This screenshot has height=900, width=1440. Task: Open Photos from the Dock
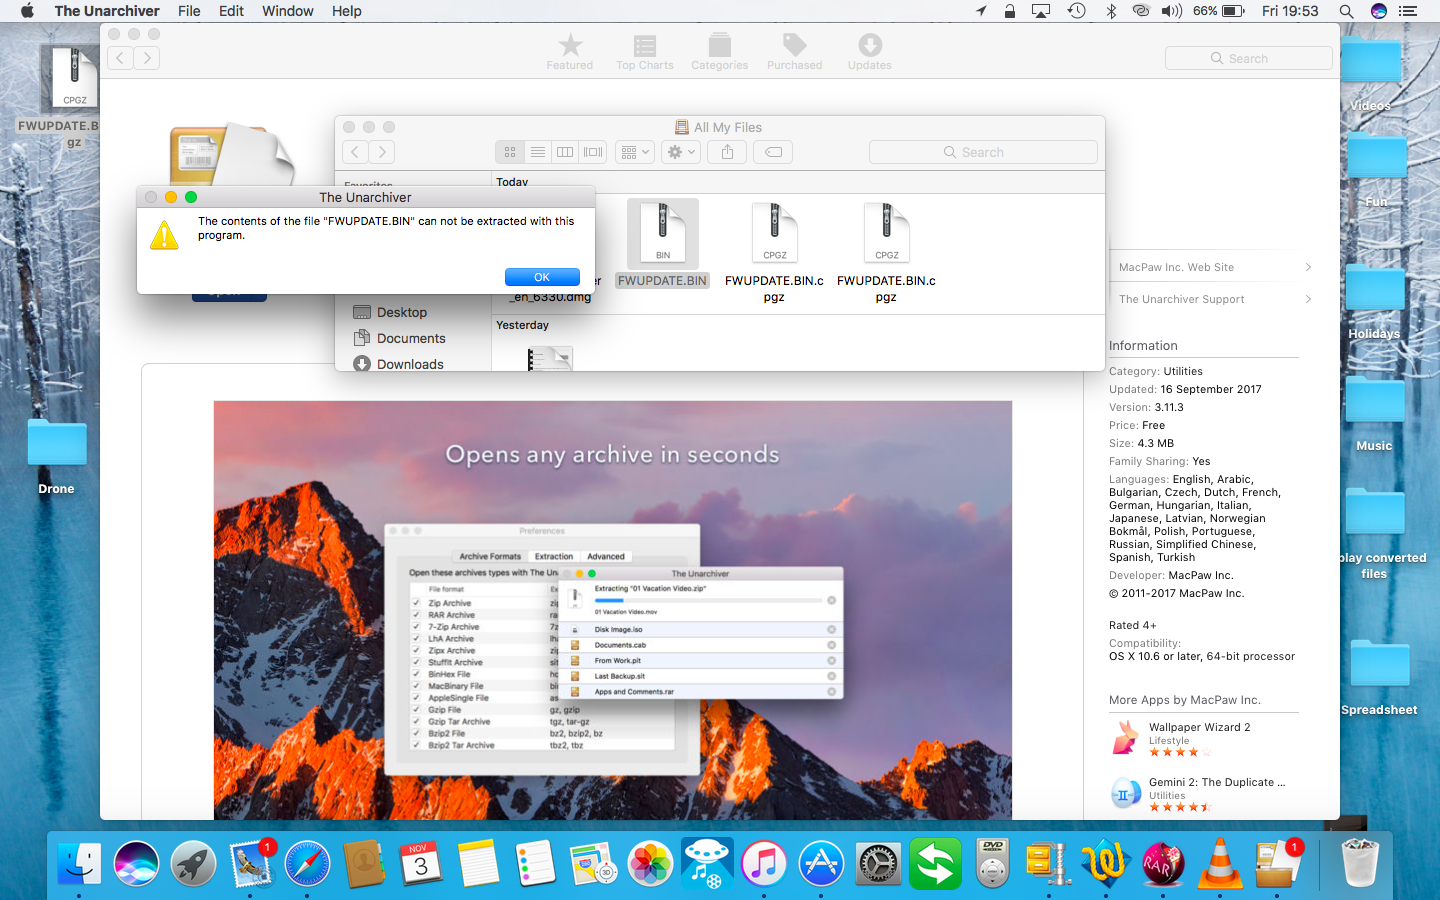[x=650, y=863]
